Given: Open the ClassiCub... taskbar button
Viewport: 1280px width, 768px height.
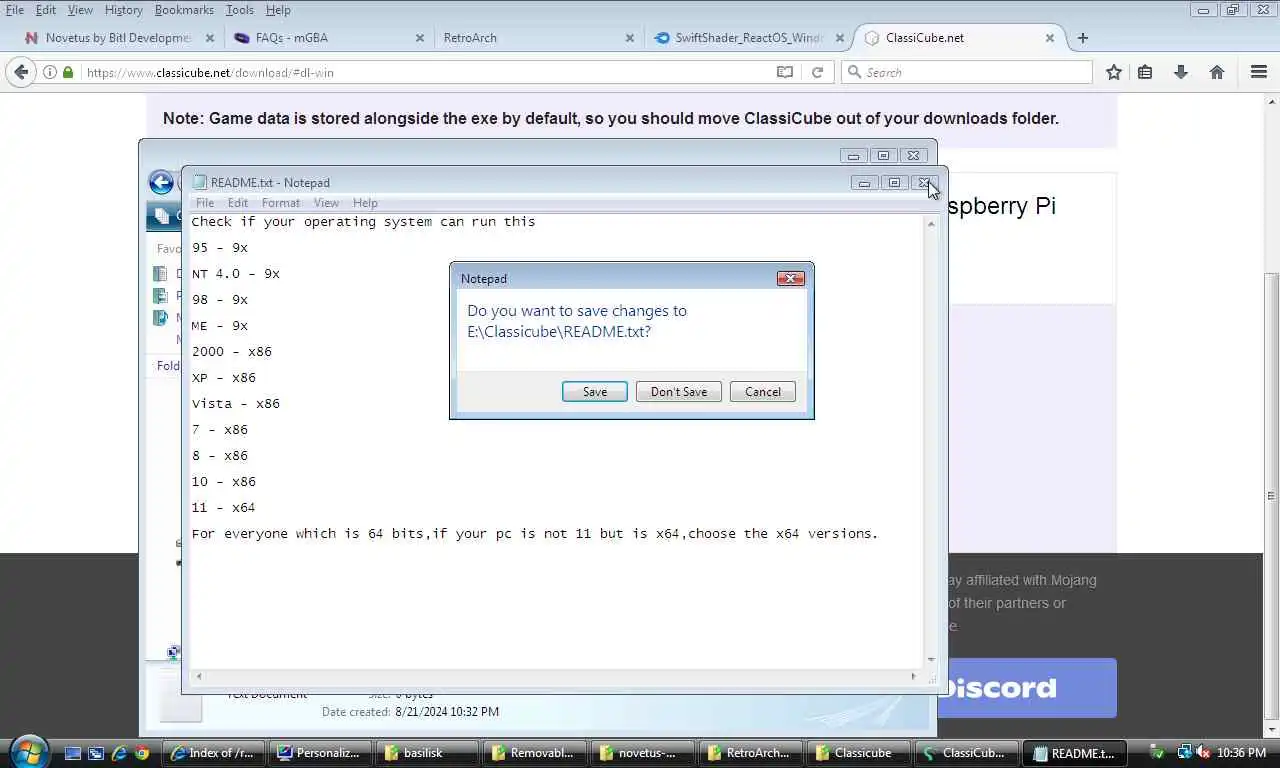Looking at the screenshot, I should (966, 753).
